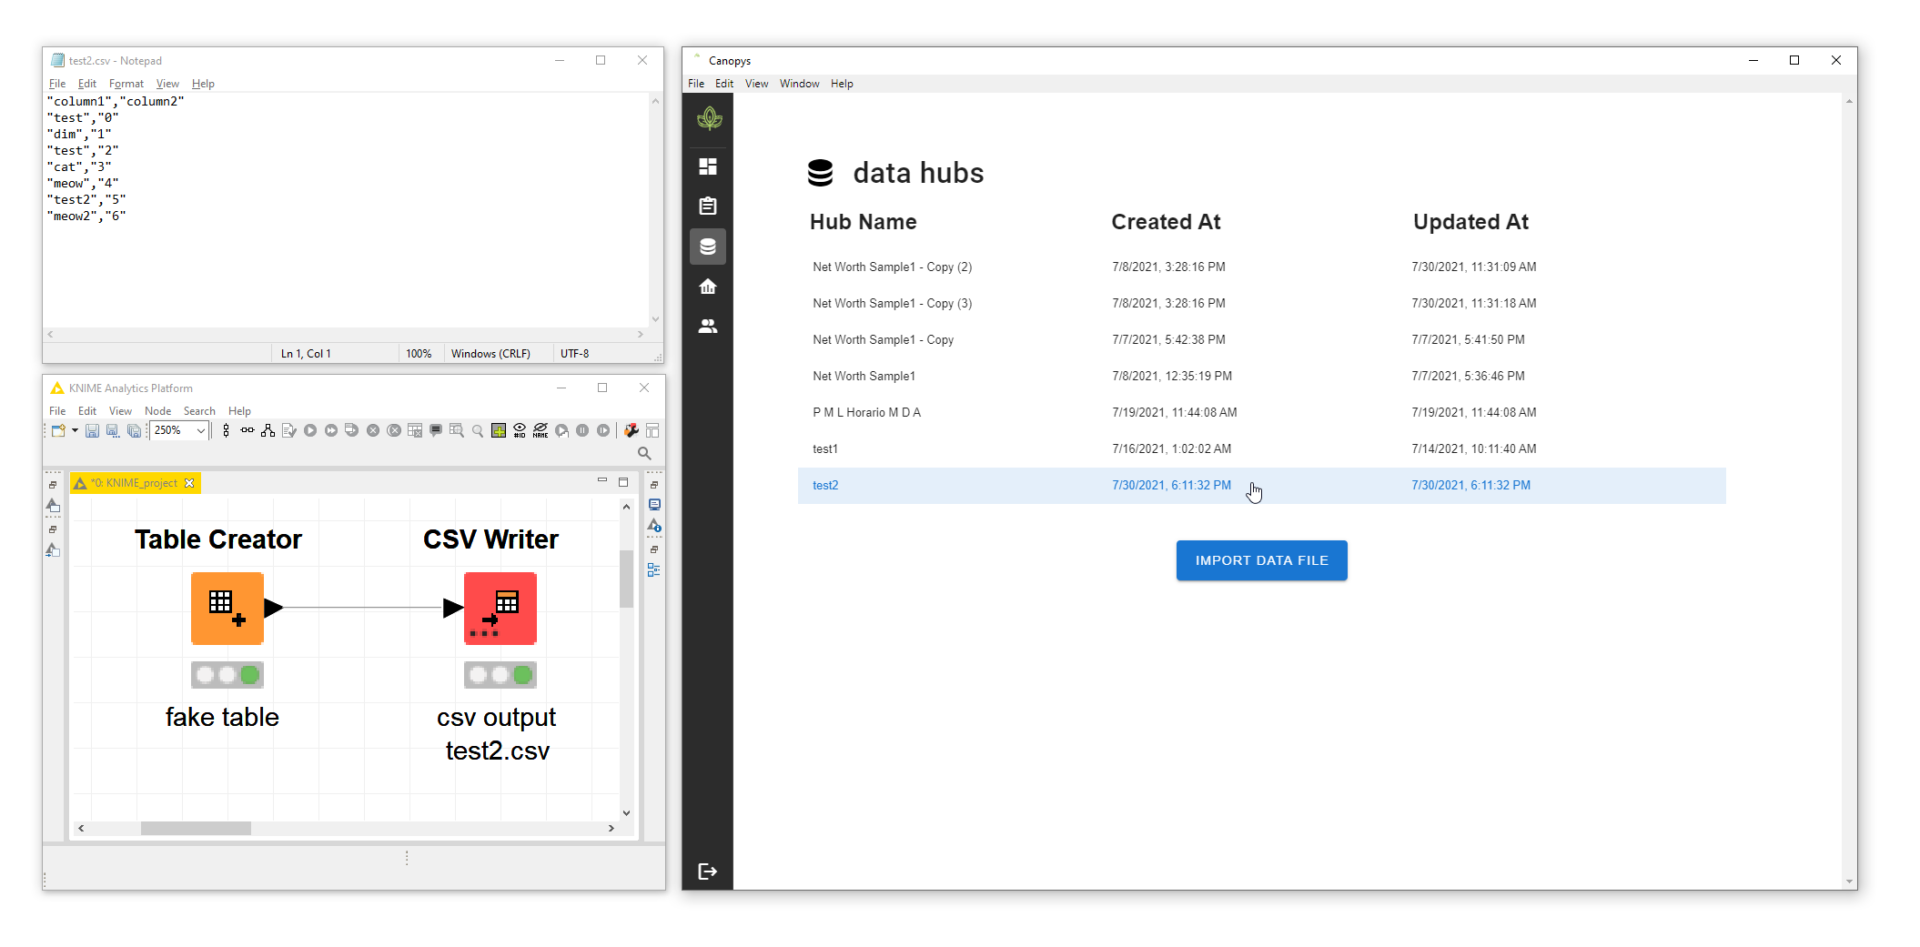
Task: Open the View menu in Canopys
Action: click(x=756, y=84)
